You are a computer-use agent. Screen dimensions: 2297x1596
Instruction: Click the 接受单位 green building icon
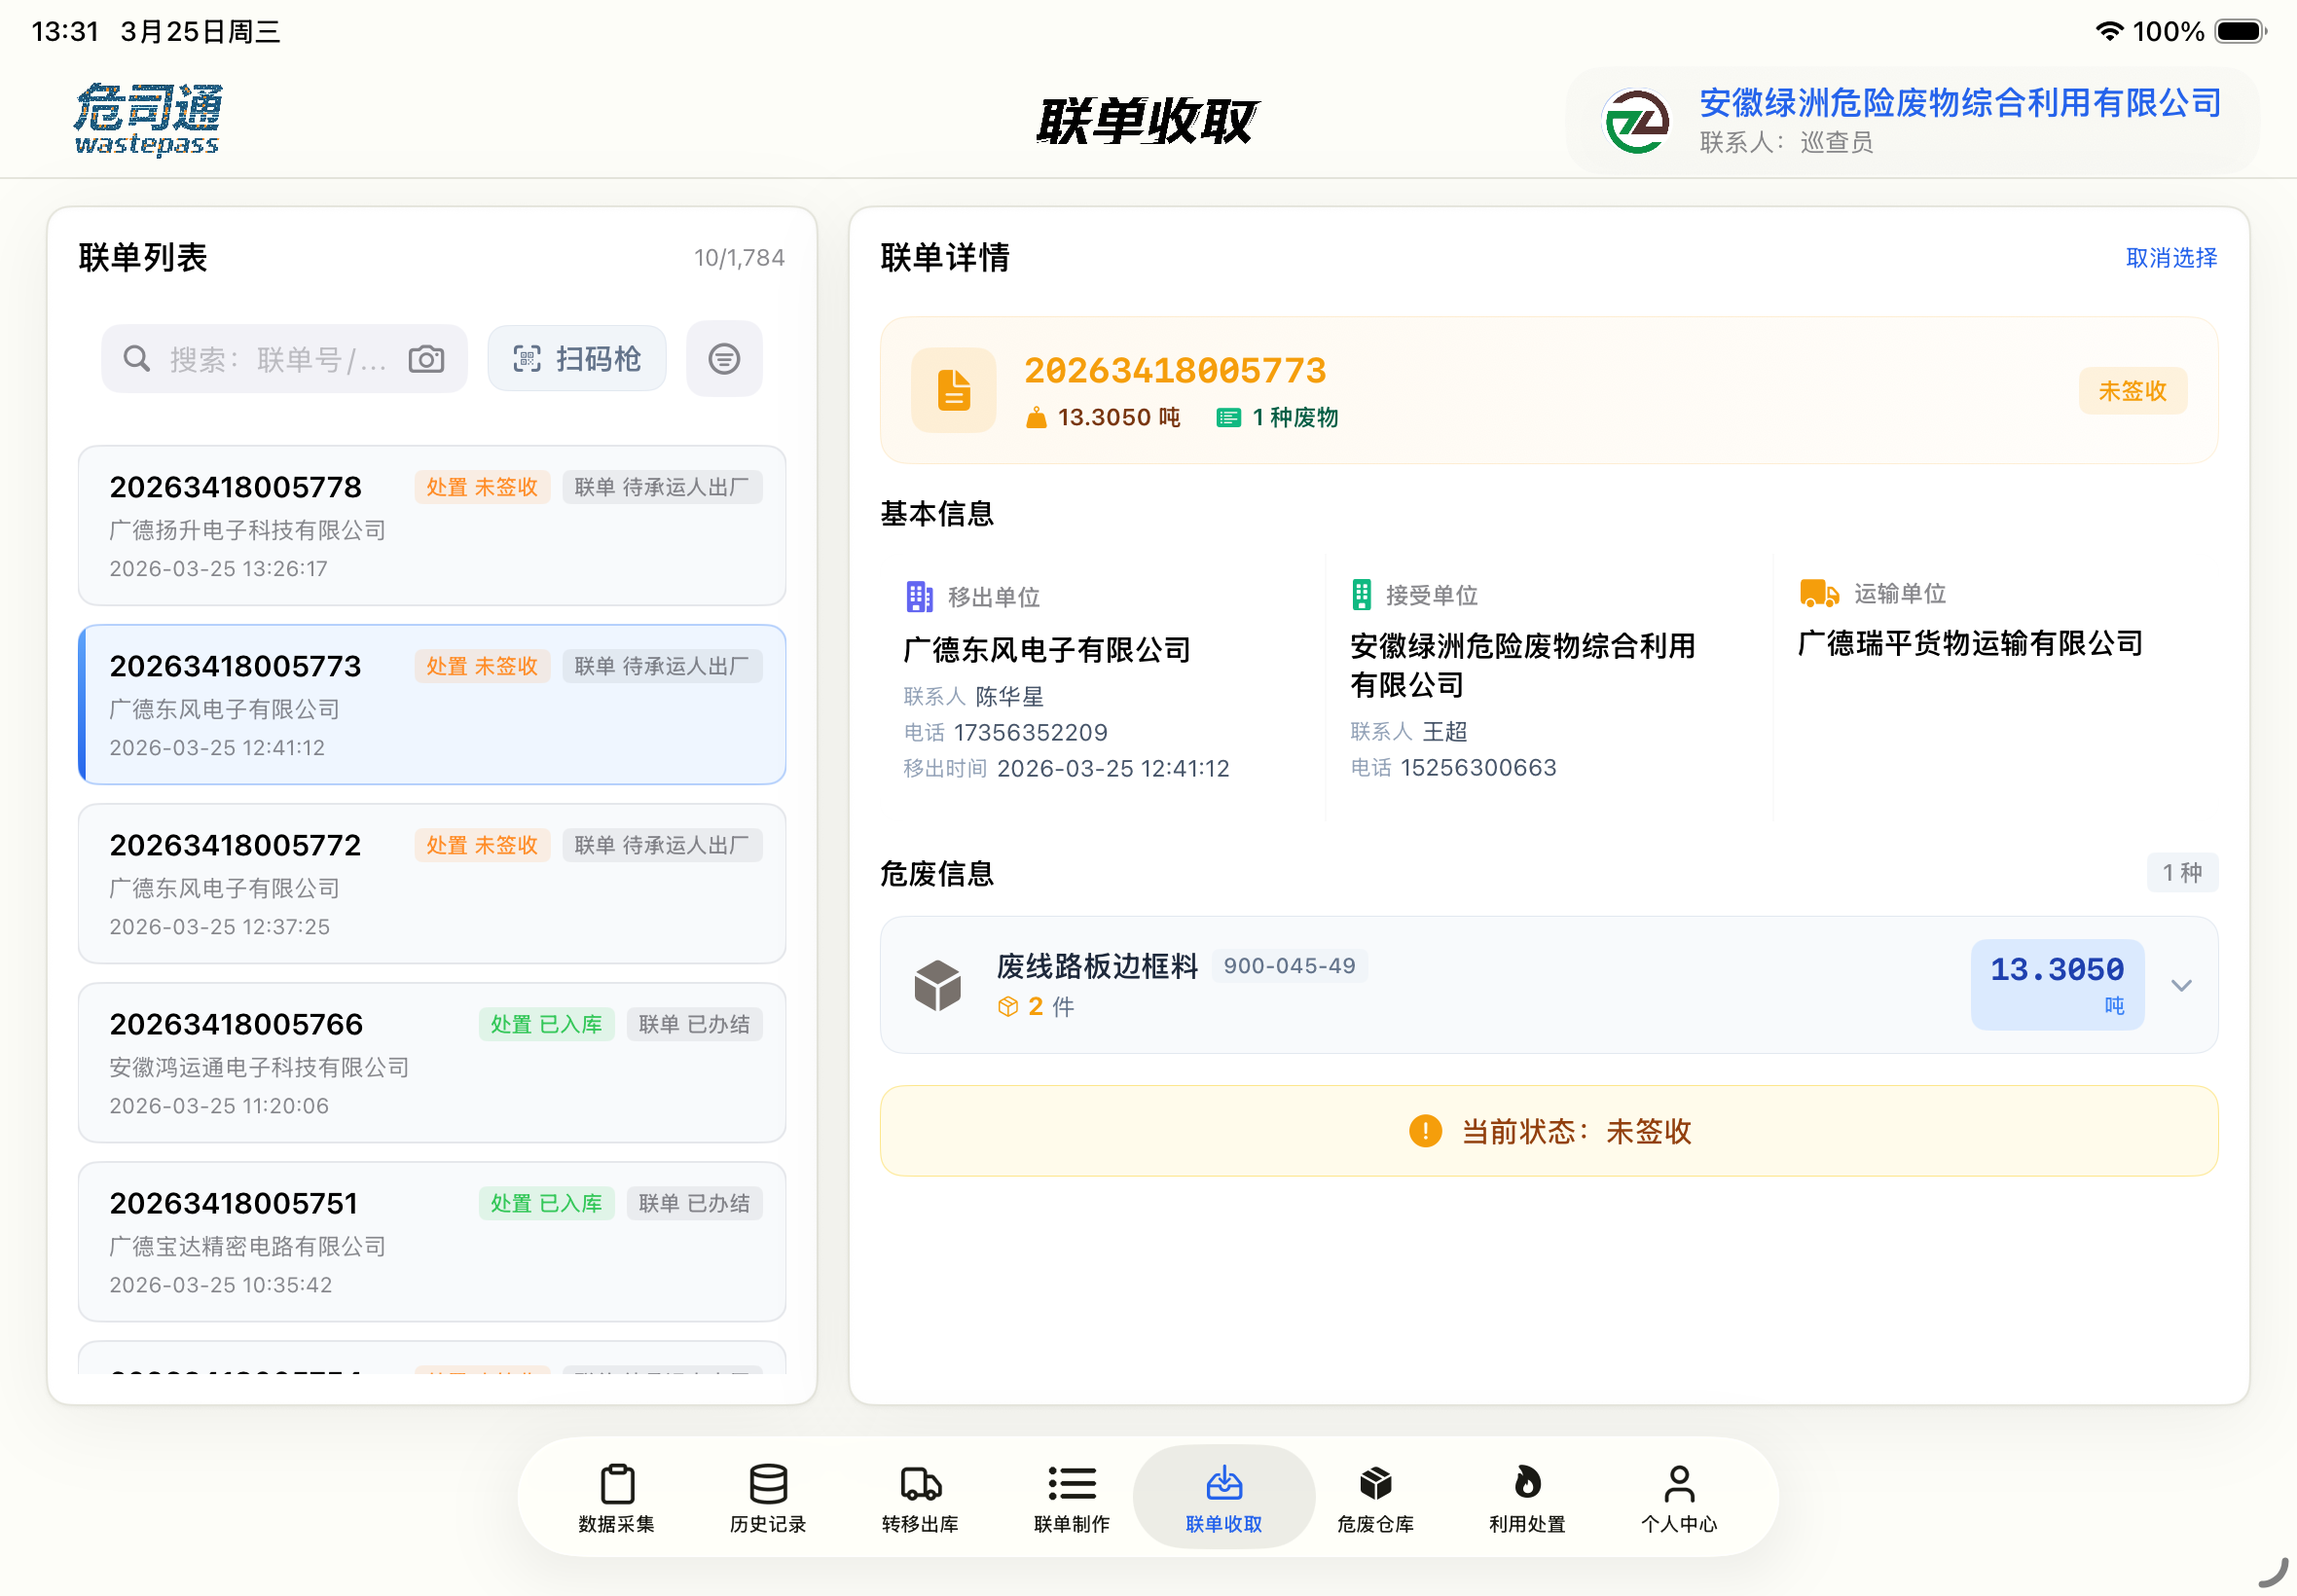pos(1361,595)
